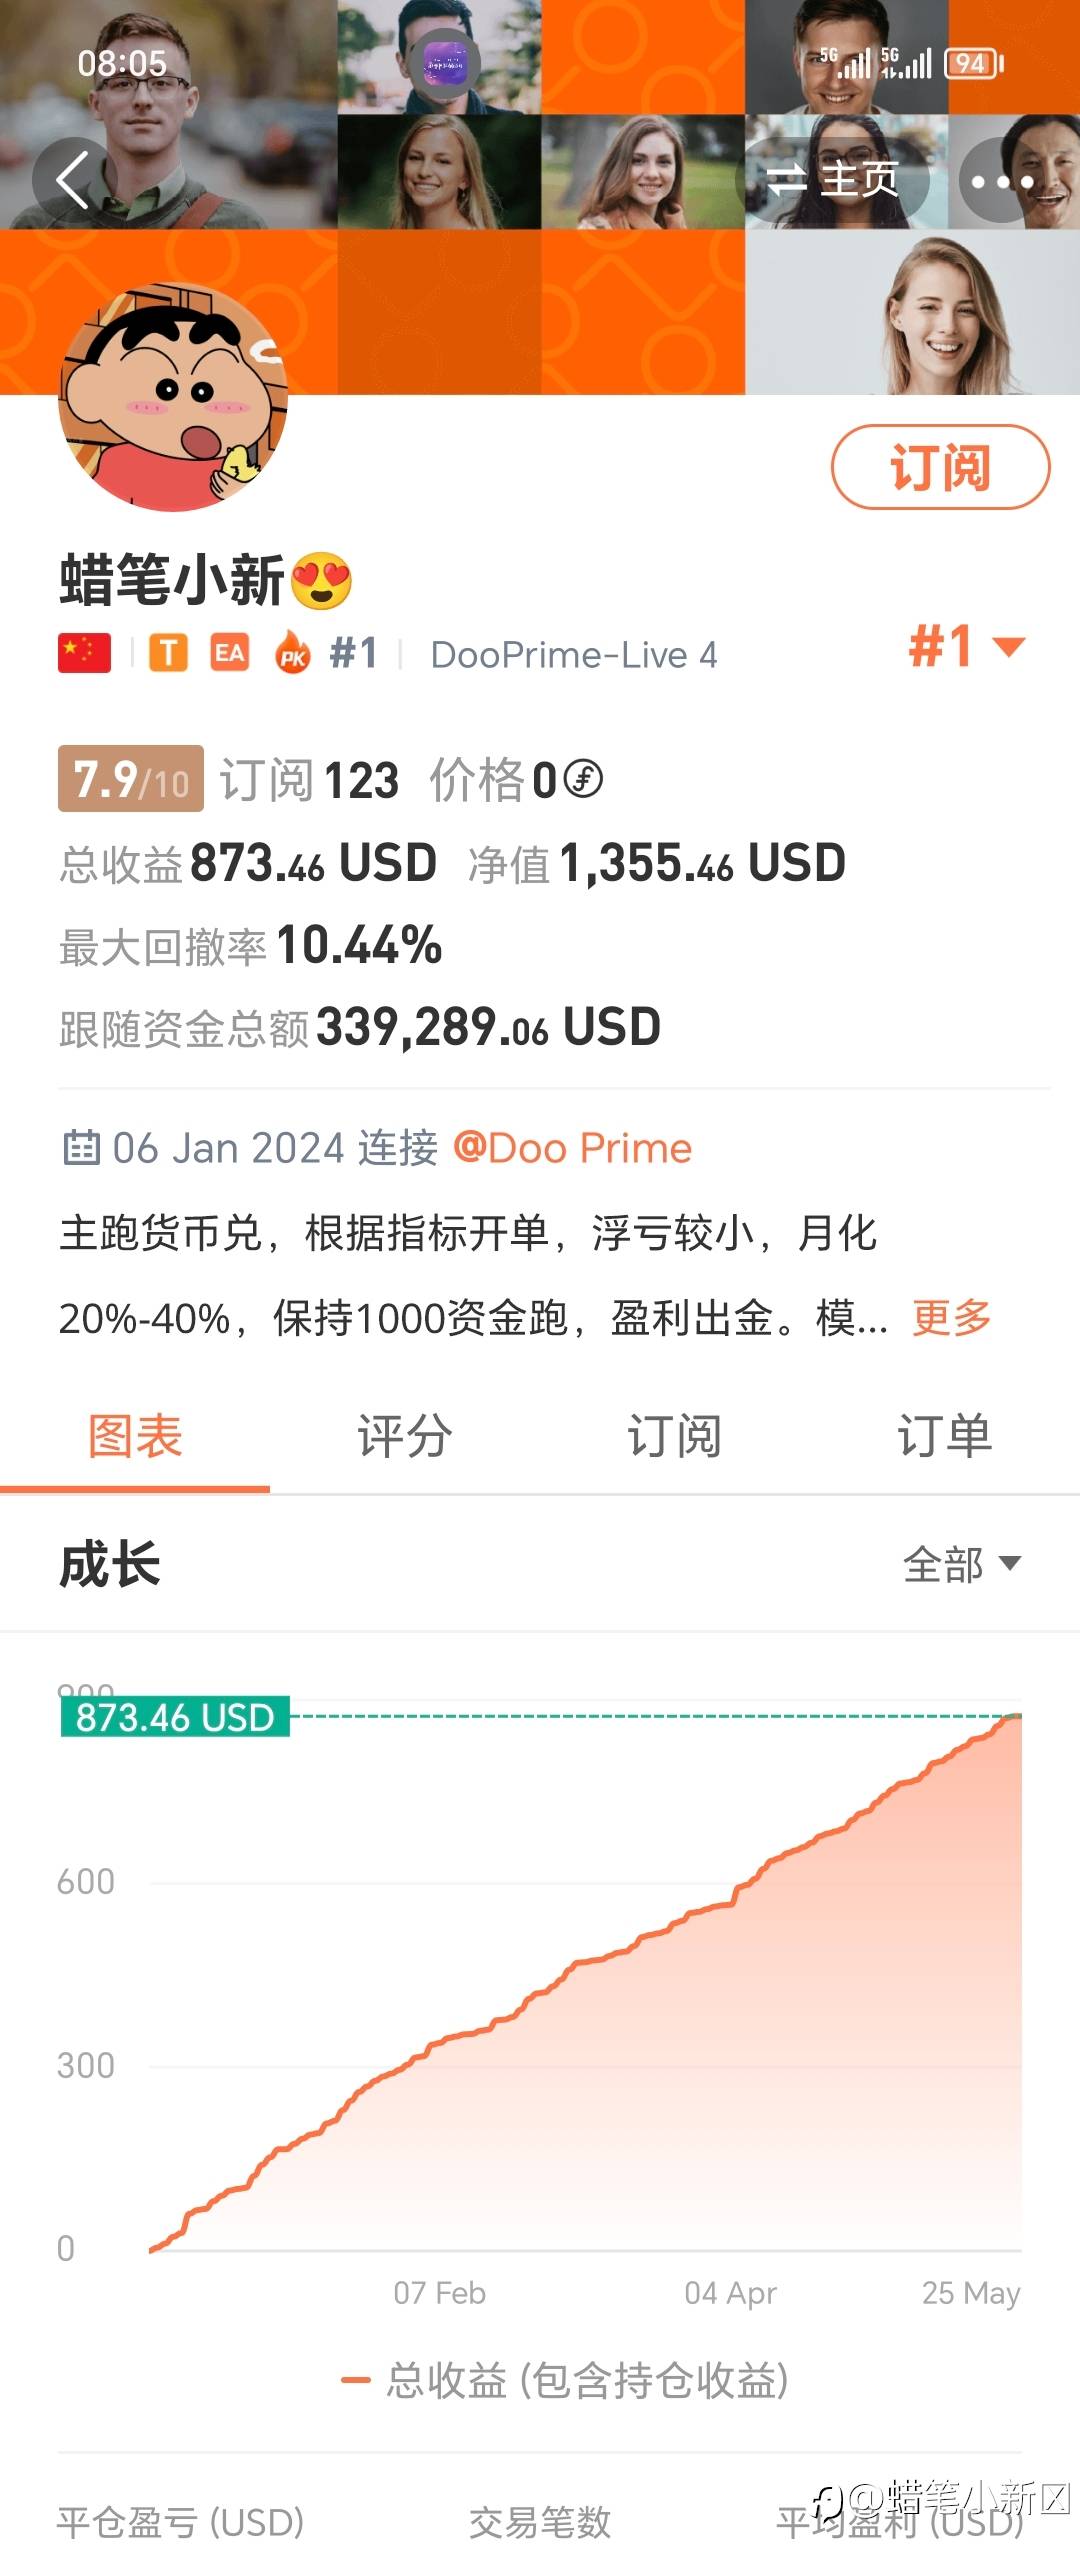Switch to the 订单 tab
This screenshot has width=1080, height=2560.
944,1436
